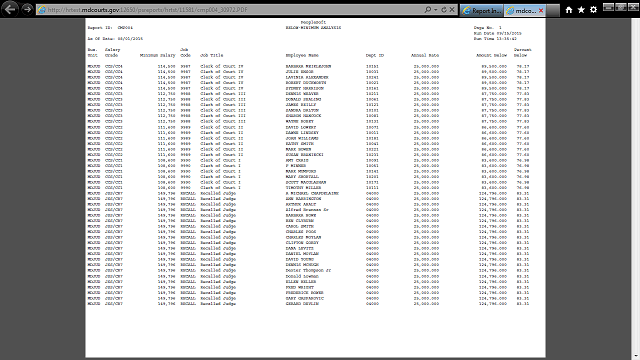This screenshot has height=360, width=640.
Task: Click the Amount Below column header
Action: (491, 55)
